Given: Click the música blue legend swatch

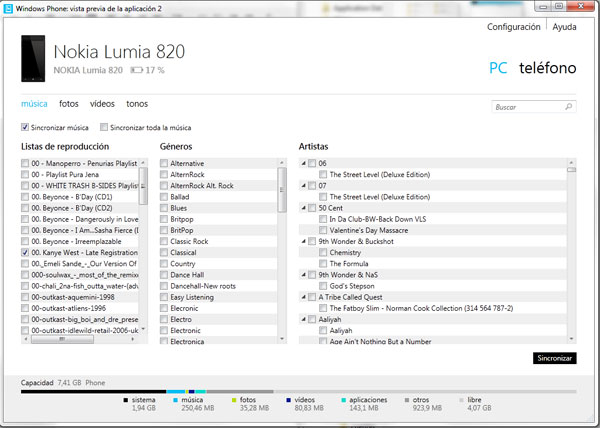Looking at the screenshot, I should [x=176, y=400].
